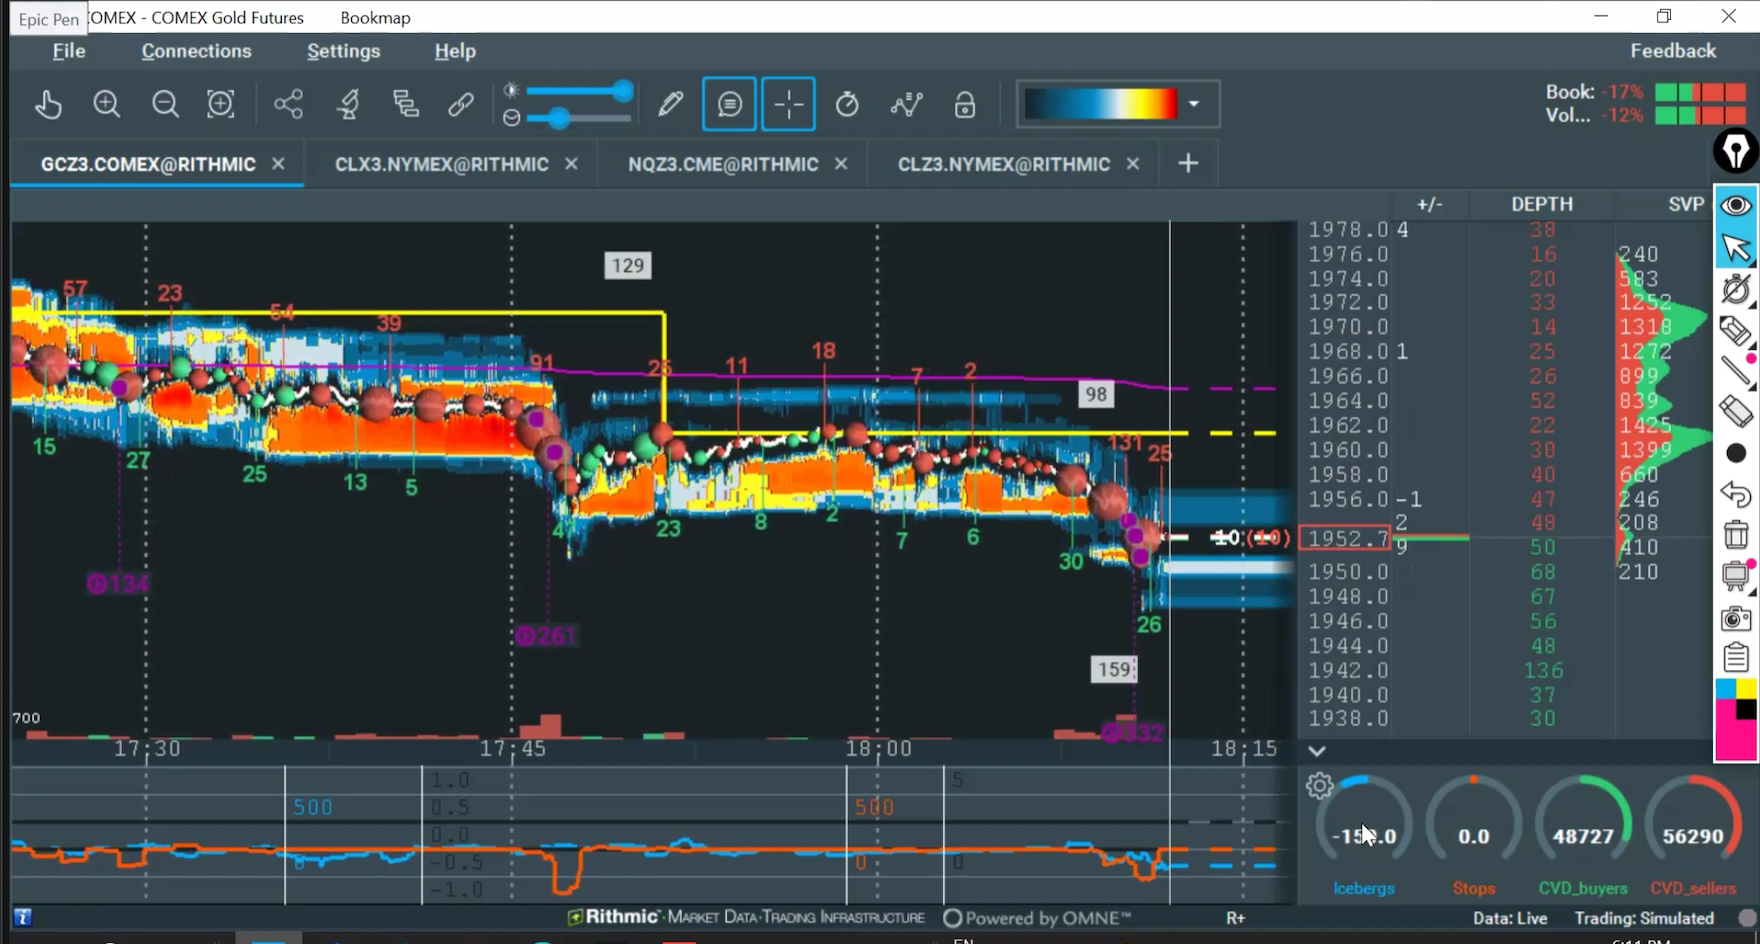Click the DEPTH column header
Image resolution: width=1760 pixels, height=944 pixels.
point(1542,204)
